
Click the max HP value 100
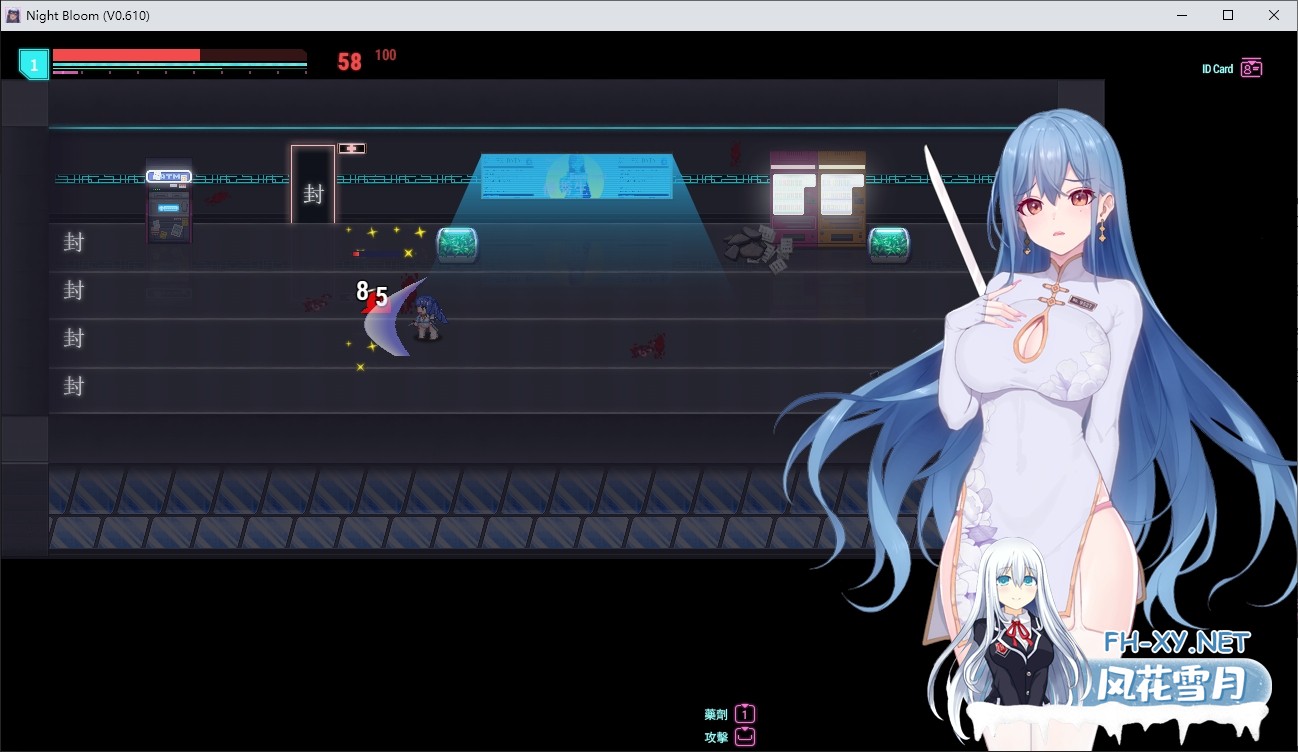(386, 55)
